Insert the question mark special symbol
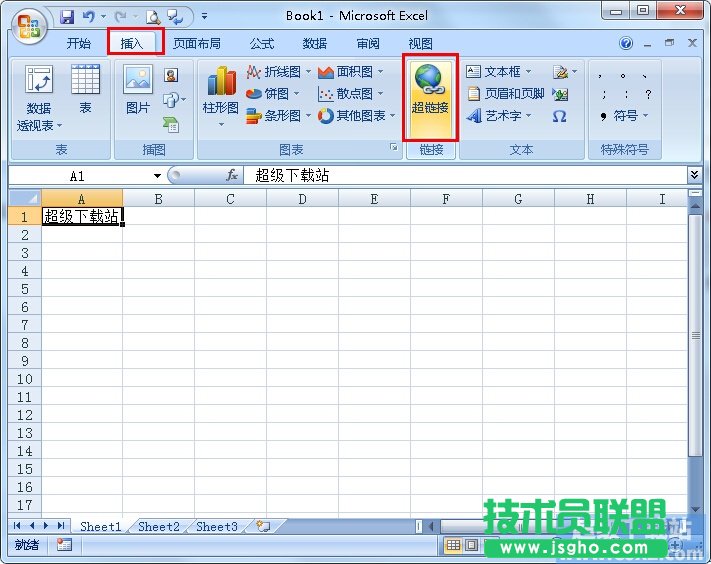Viewport: 711px width, 564px height. click(x=648, y=94)
